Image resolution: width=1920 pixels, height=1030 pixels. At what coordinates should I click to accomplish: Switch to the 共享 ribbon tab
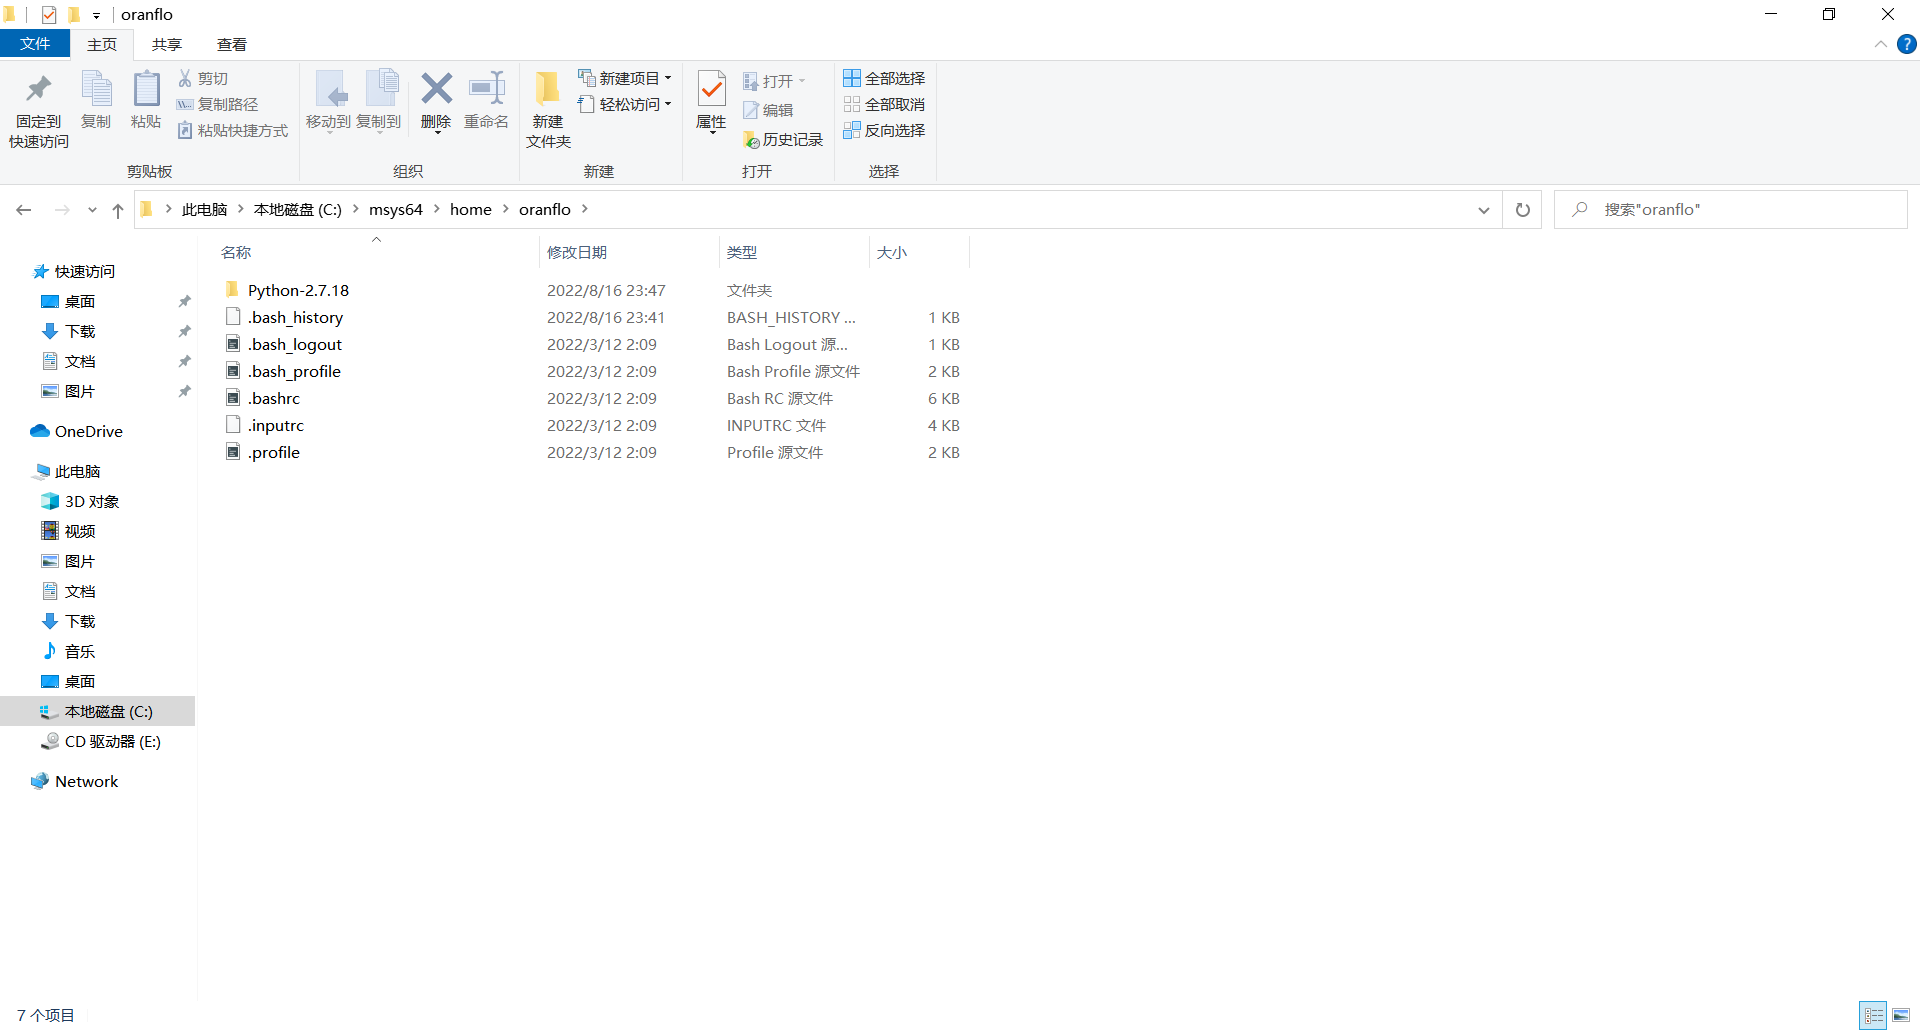pyautogui.click(x=167, y=44)
